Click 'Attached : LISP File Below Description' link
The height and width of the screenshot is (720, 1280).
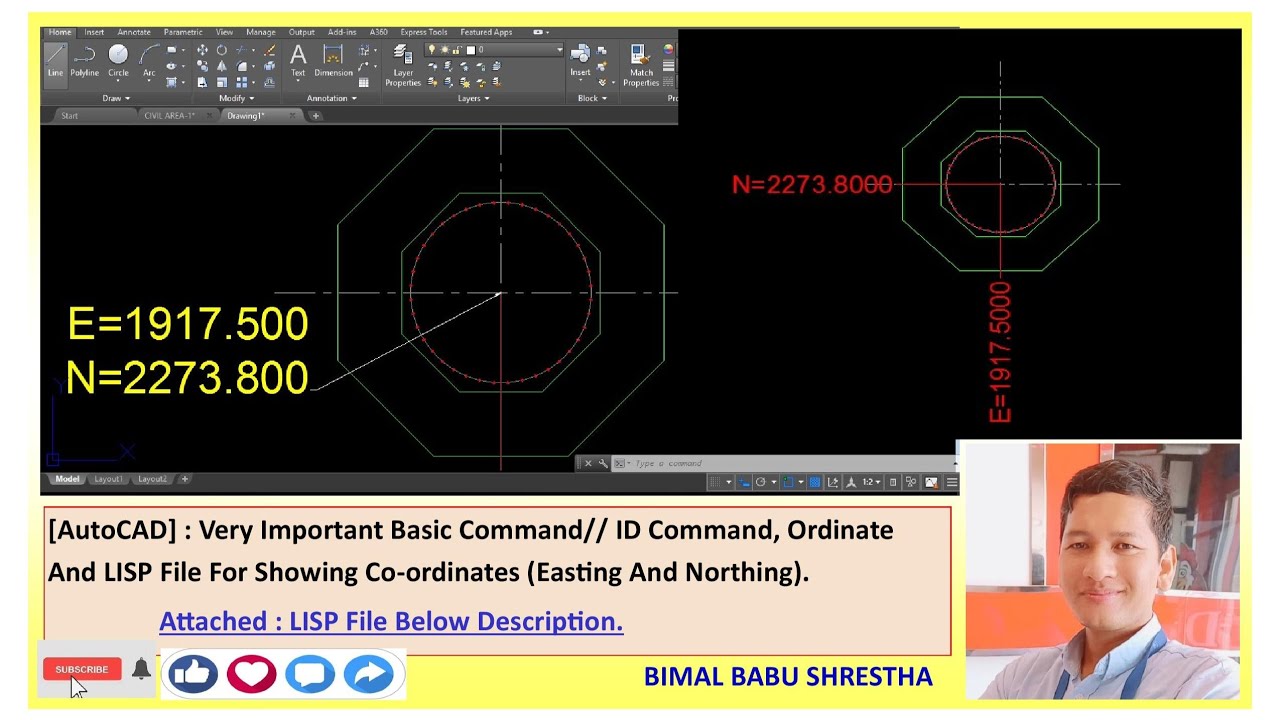tap(391, 621)
